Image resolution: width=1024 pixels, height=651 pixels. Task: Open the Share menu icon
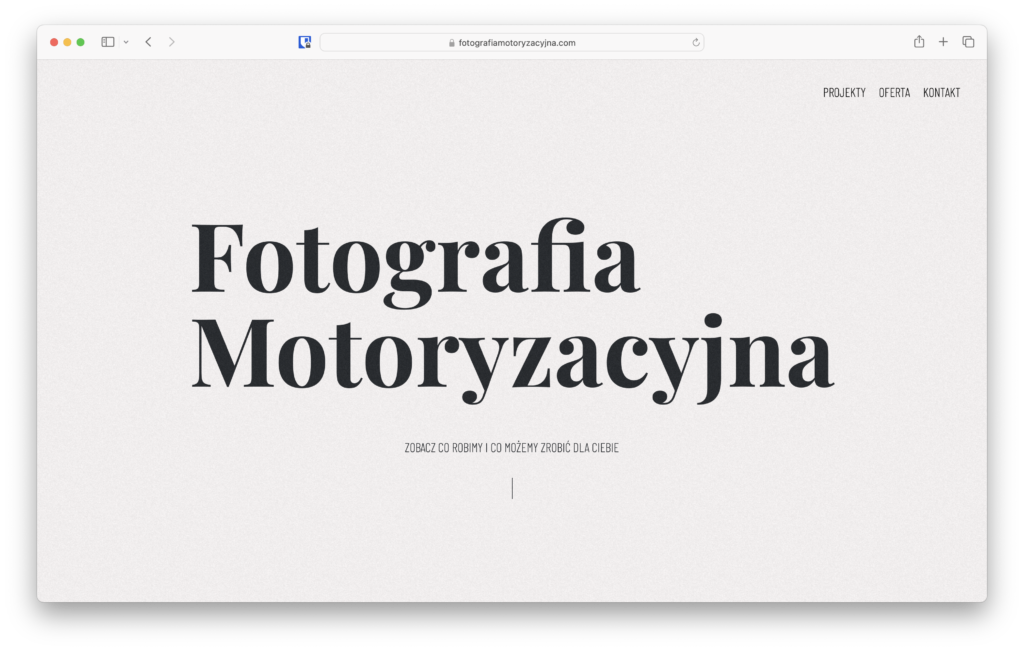point(919,42)
